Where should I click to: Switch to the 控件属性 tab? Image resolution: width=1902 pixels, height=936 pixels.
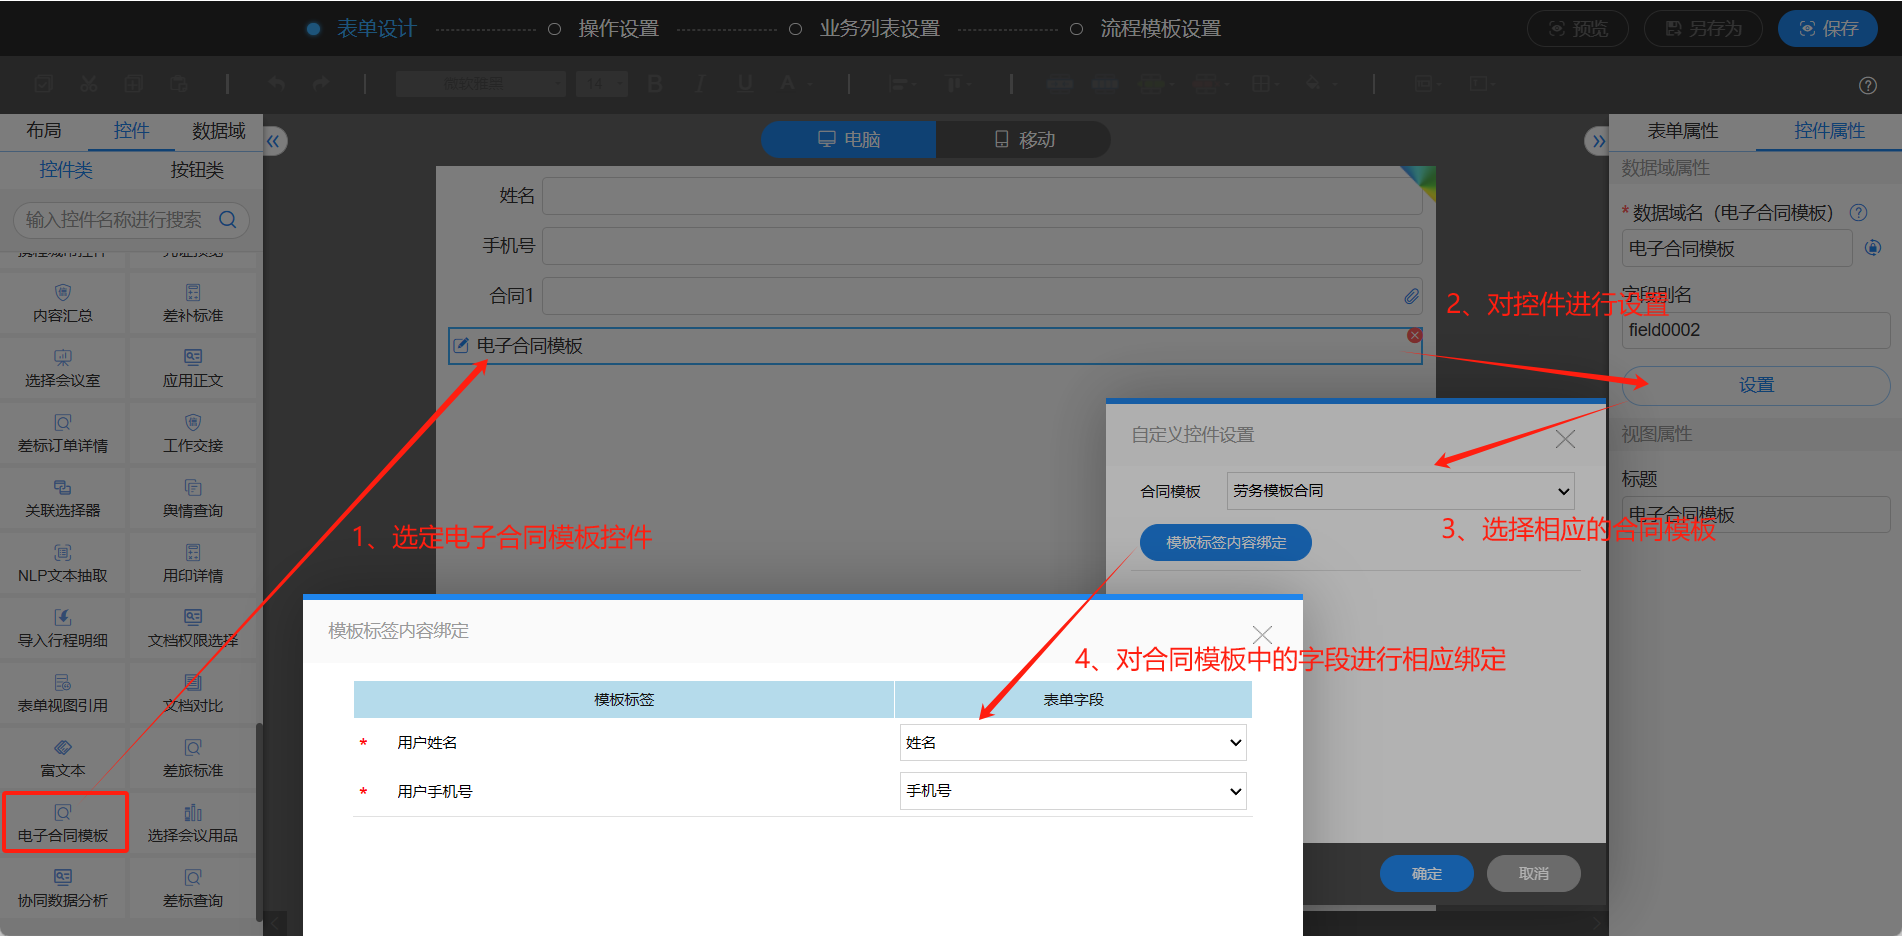point(1829,131)
